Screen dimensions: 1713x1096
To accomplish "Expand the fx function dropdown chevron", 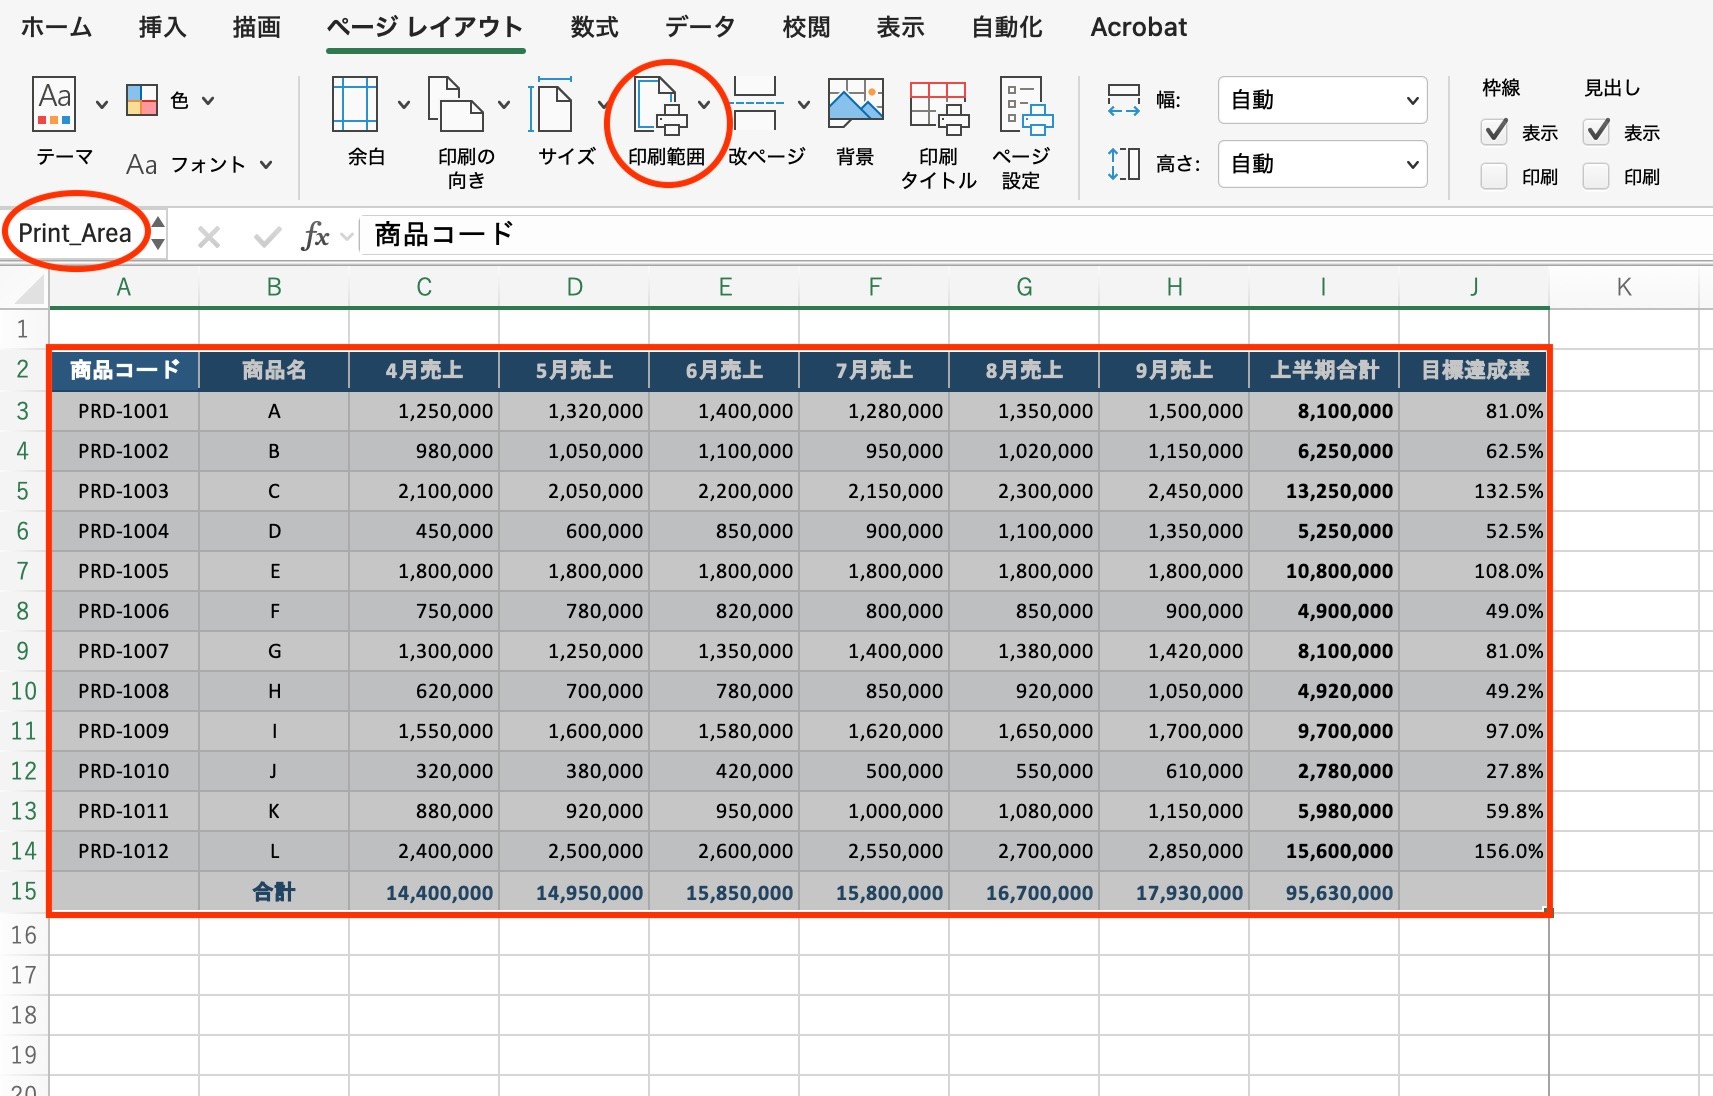I will 347,237.
